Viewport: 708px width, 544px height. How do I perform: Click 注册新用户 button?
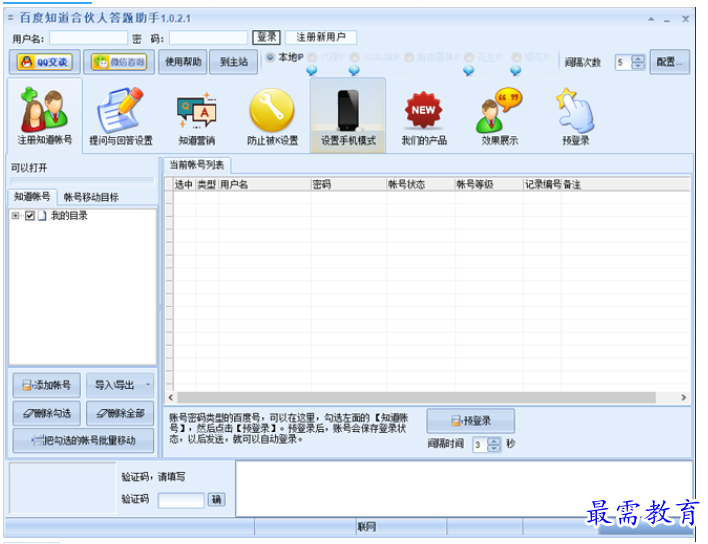pyautogui.click(x=321, y=37)
